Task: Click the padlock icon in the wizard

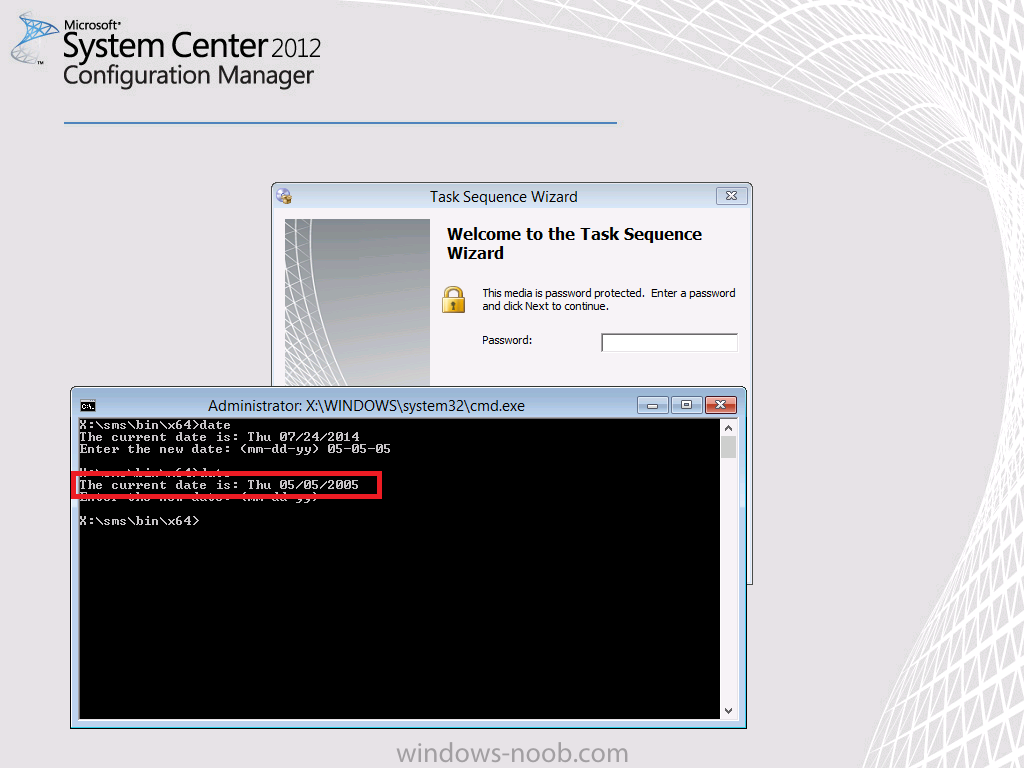Action: click(453, 300)
